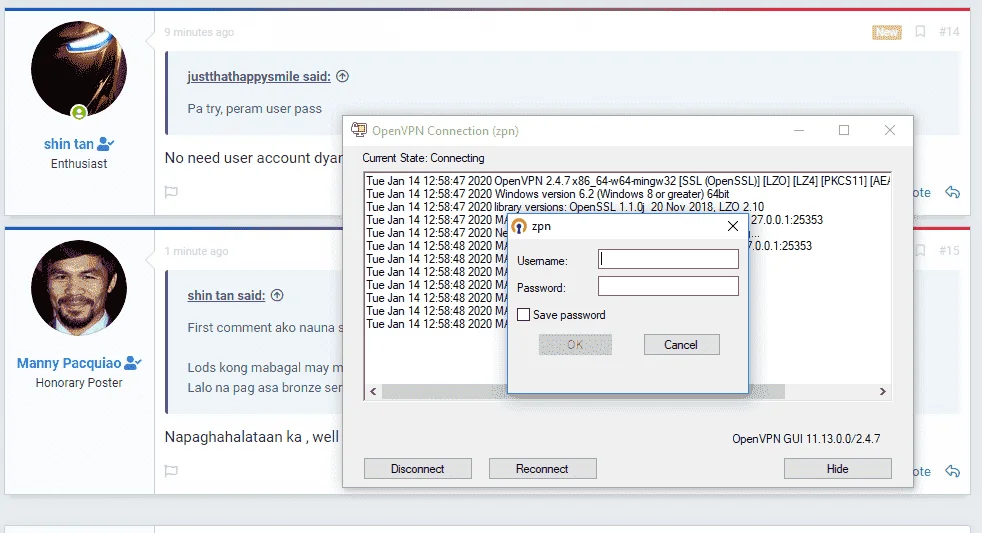Click the log line with library versions OpenSSL
Viewport: 982px width, 533px height.
point(566,207)
